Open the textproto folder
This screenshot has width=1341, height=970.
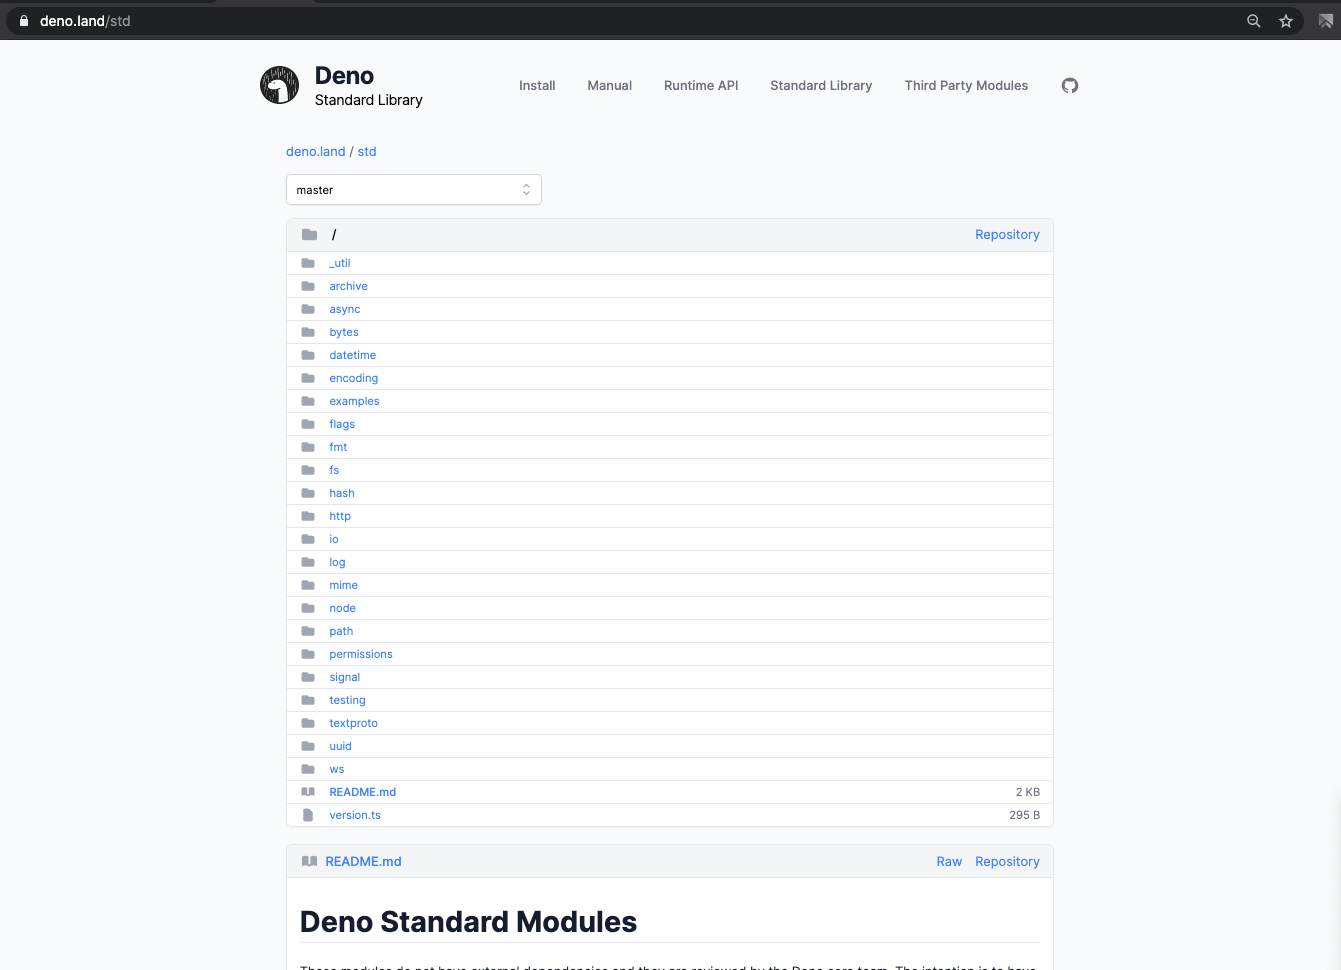(x=354, y=723)
